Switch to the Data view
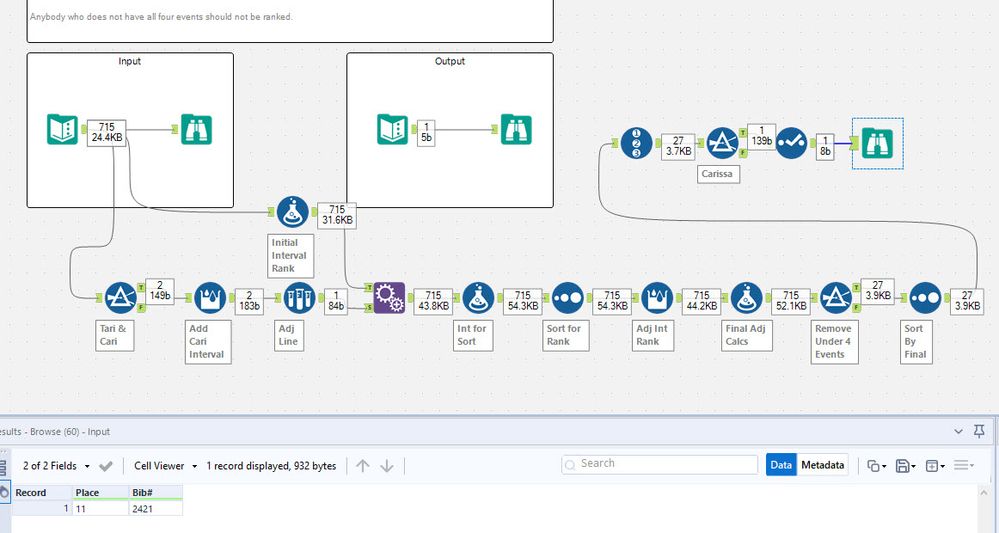Screen dimensions: 999x533 point(780,465)
